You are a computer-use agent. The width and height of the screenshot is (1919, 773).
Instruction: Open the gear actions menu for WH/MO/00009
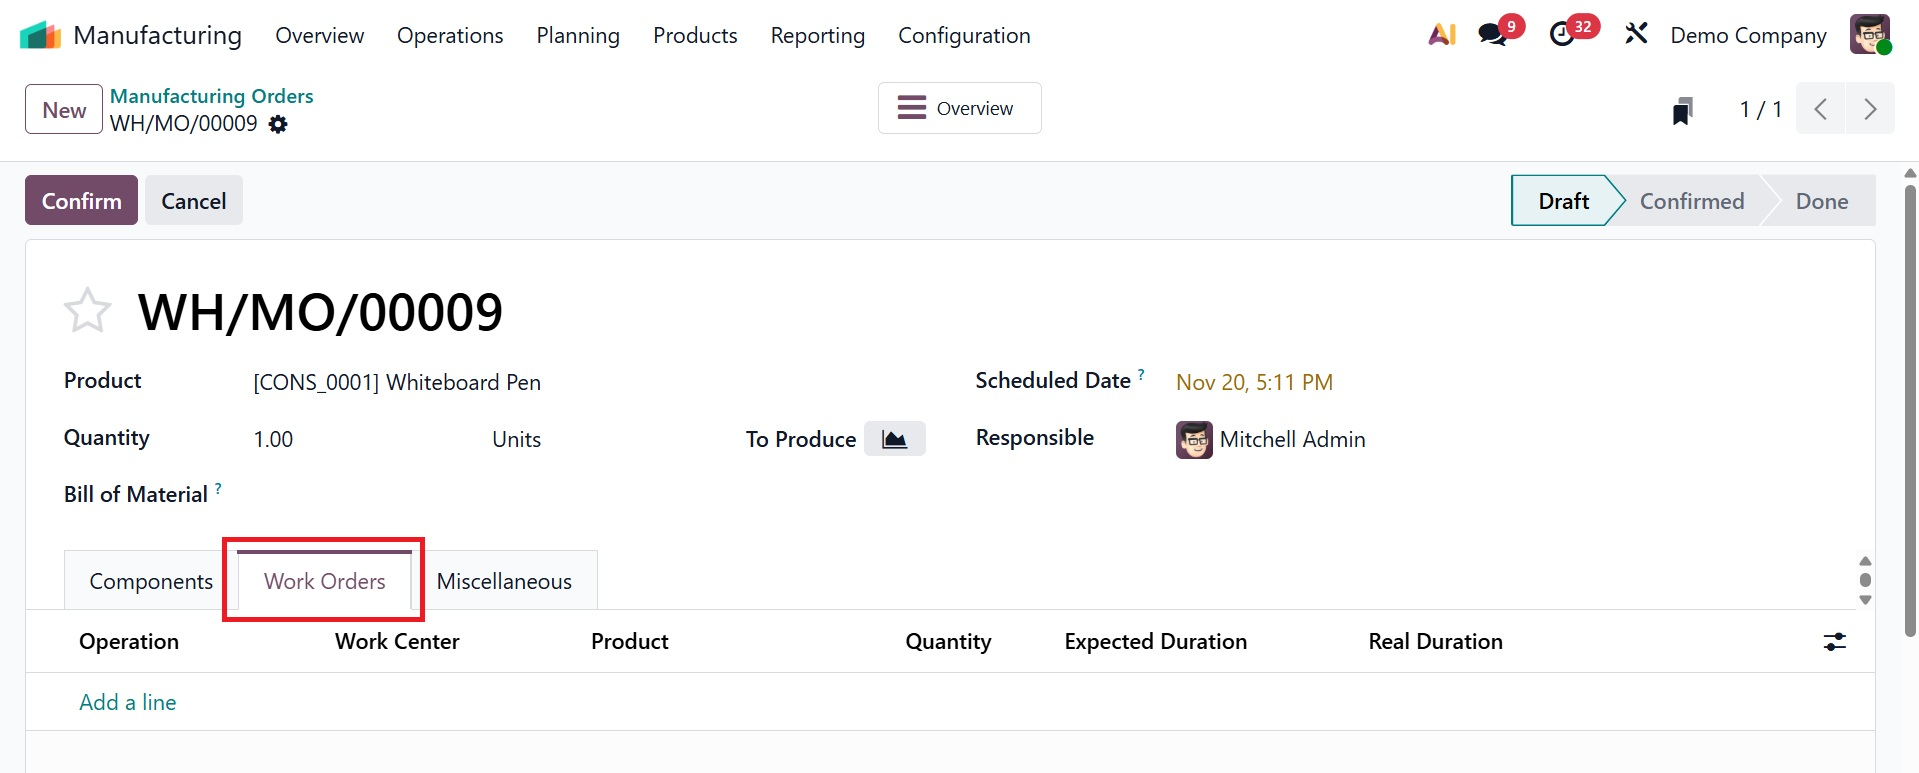278,124
